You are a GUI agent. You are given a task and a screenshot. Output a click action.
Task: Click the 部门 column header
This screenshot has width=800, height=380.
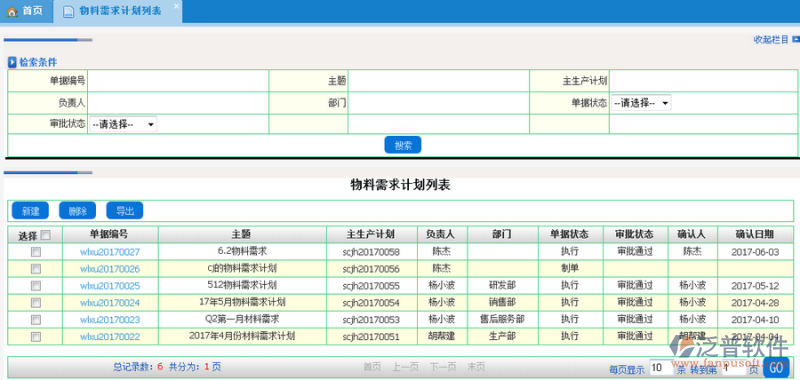click(x=503, y=235)
